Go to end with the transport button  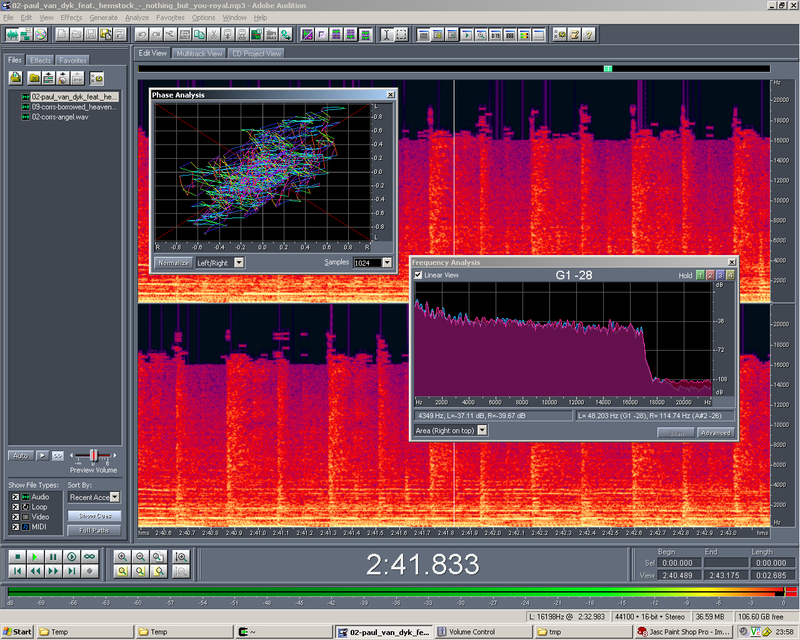tap(71, 571)
